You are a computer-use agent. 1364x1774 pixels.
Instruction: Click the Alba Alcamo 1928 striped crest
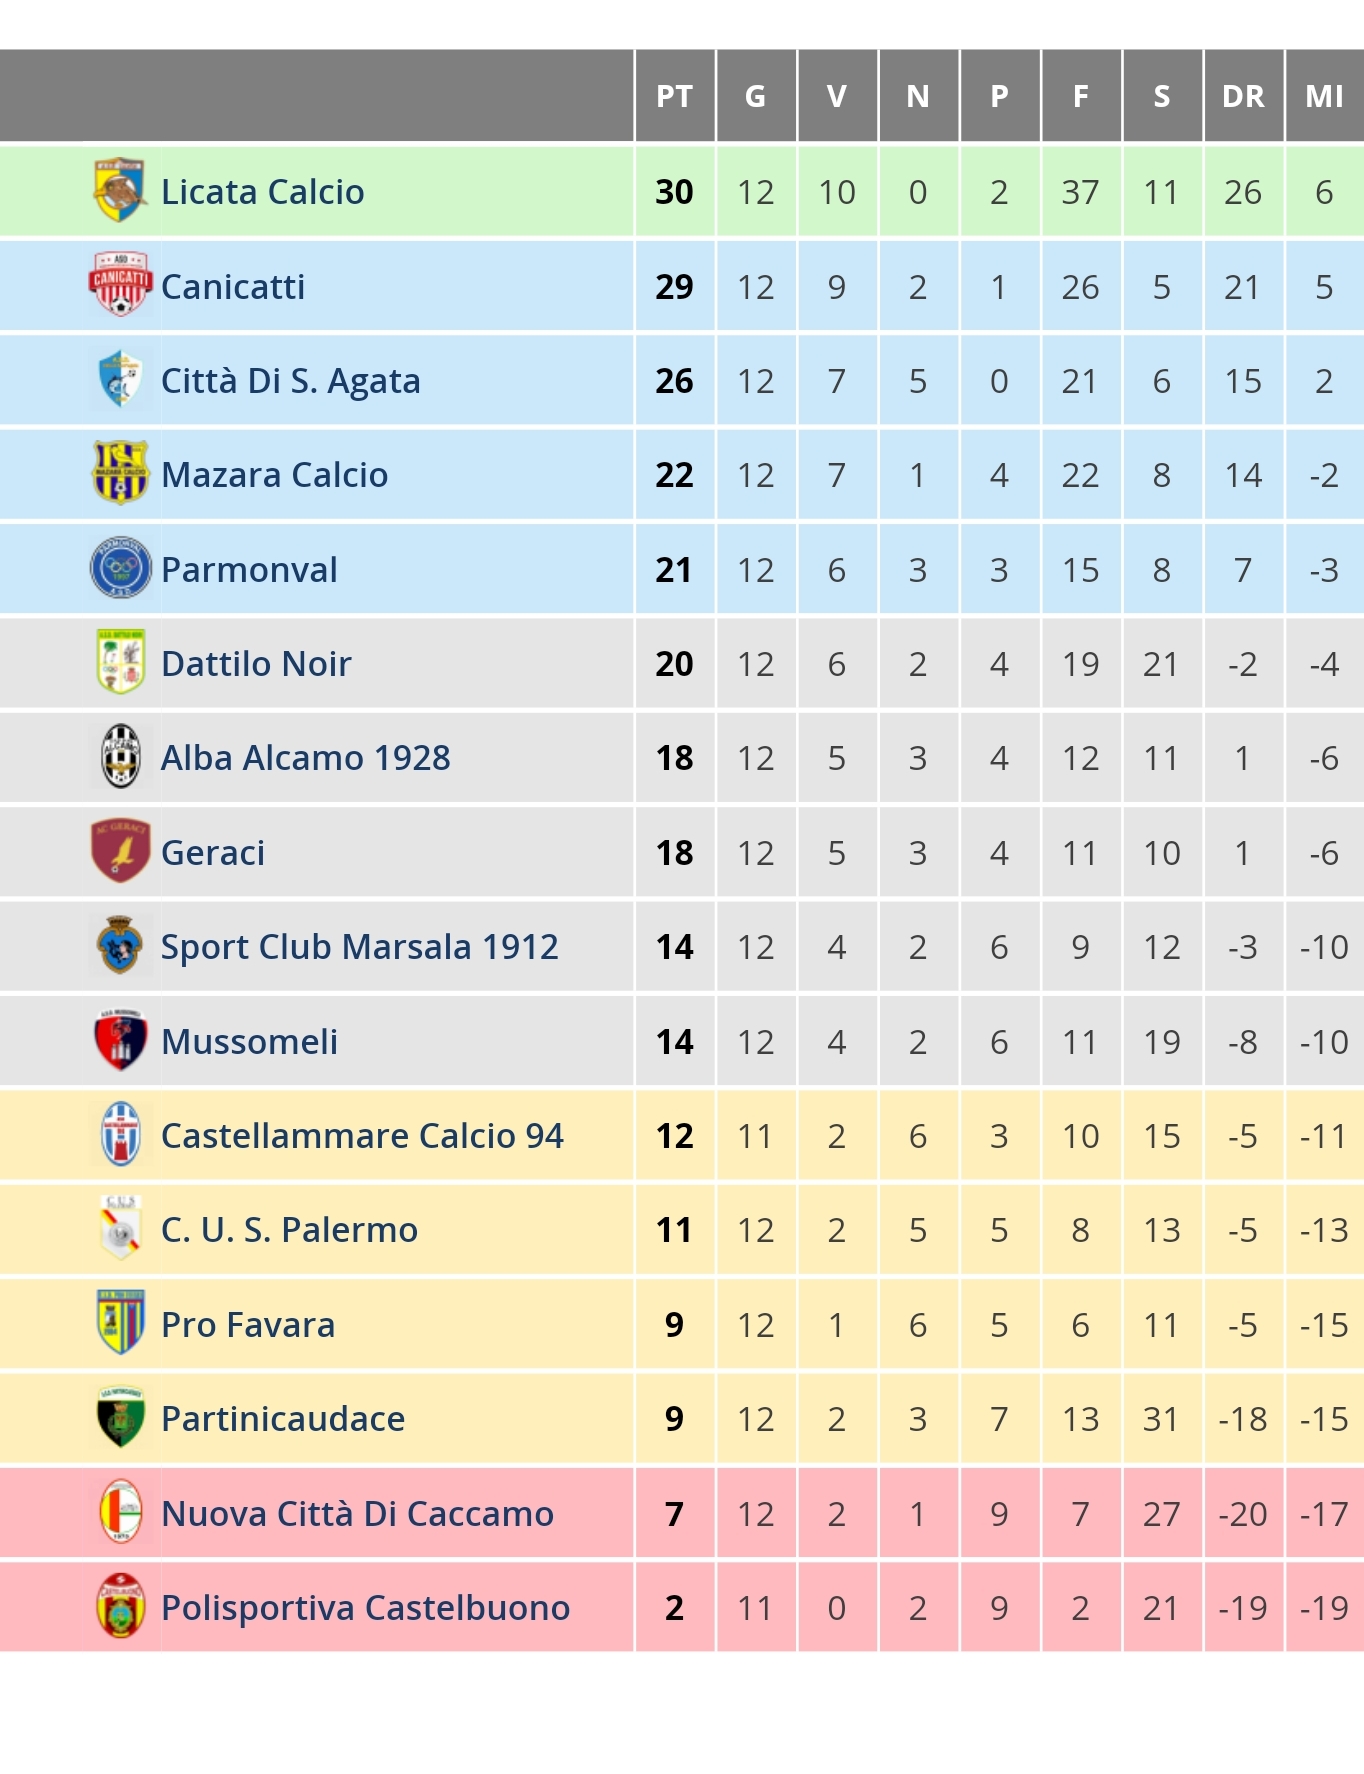coord(121,757)
